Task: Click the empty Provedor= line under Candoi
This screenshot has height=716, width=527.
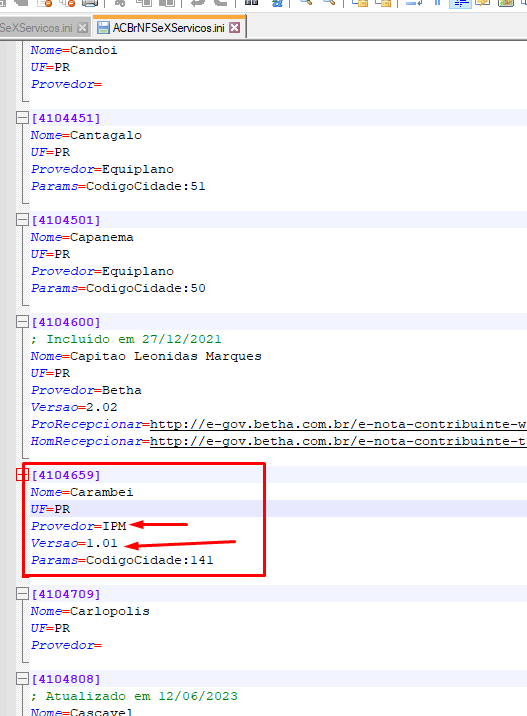Action: point(66,84)
